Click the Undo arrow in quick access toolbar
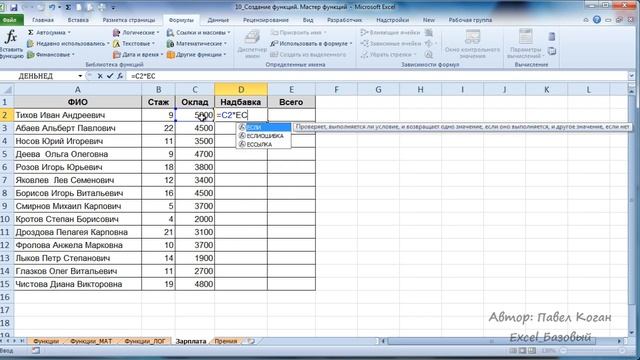Viewport: 640px width, 360px height. click(x=52, y=7)
